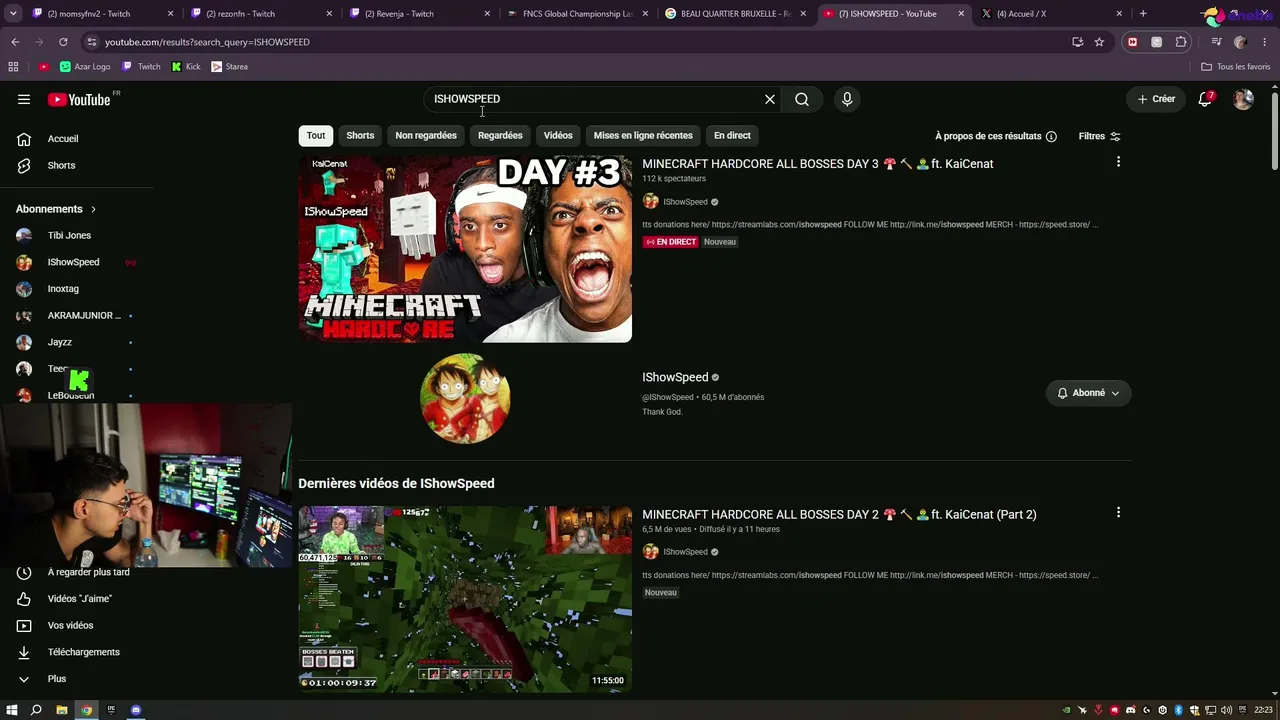The image size is (1280, 720).
Task: Start voice search with the microphone
Action: (847, 99)
